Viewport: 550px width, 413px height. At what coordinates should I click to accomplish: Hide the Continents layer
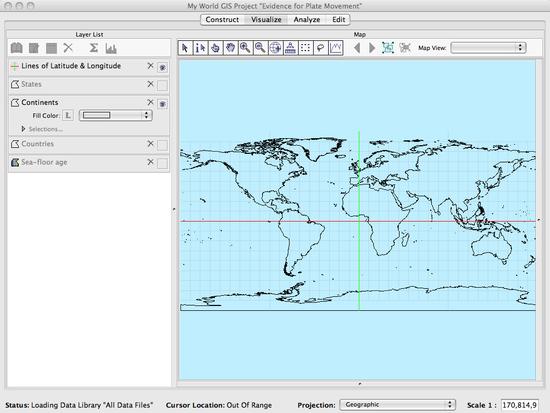[x=162, y=104]
